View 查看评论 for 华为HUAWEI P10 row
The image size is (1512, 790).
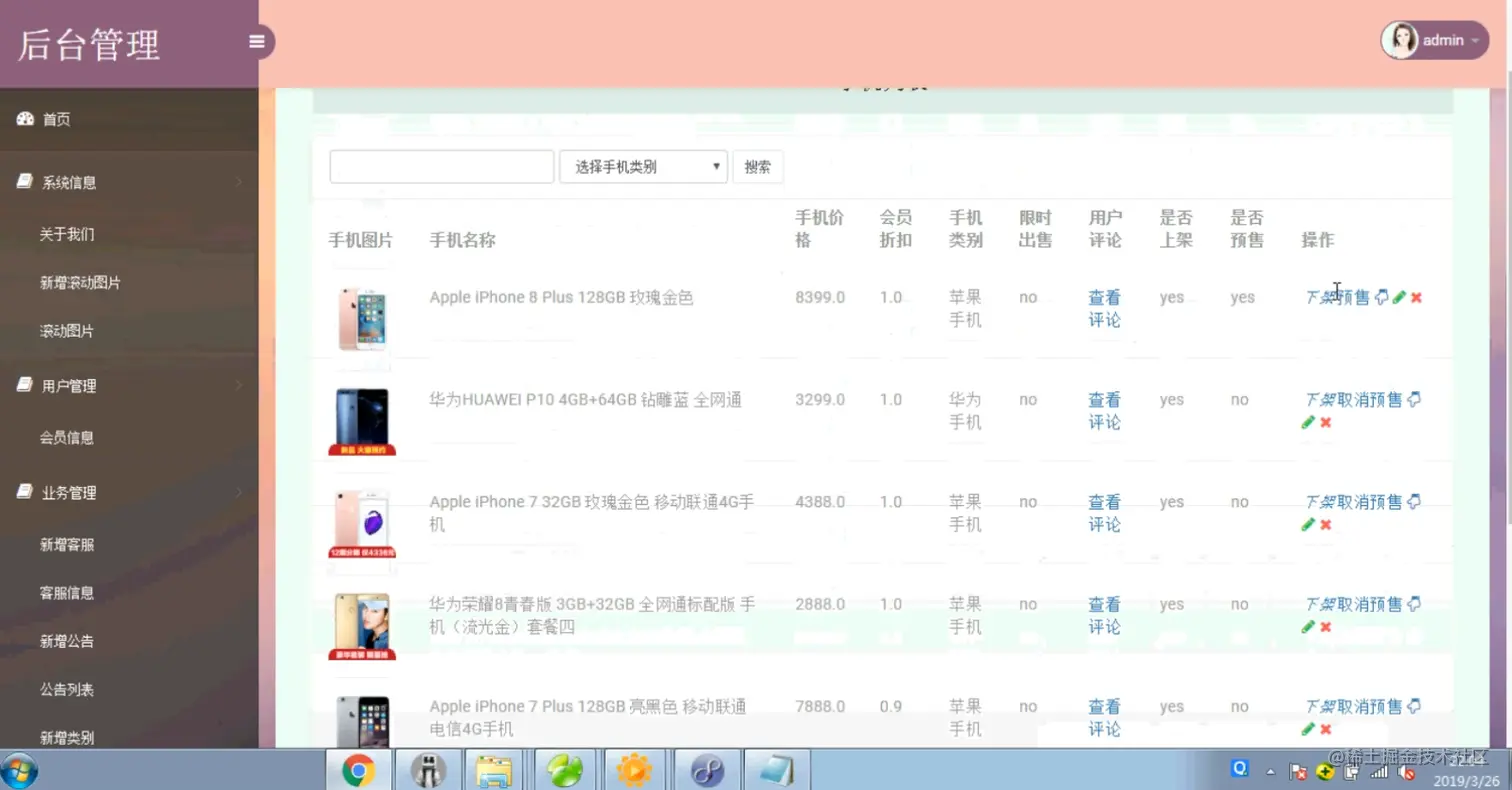pos(1105,411)
